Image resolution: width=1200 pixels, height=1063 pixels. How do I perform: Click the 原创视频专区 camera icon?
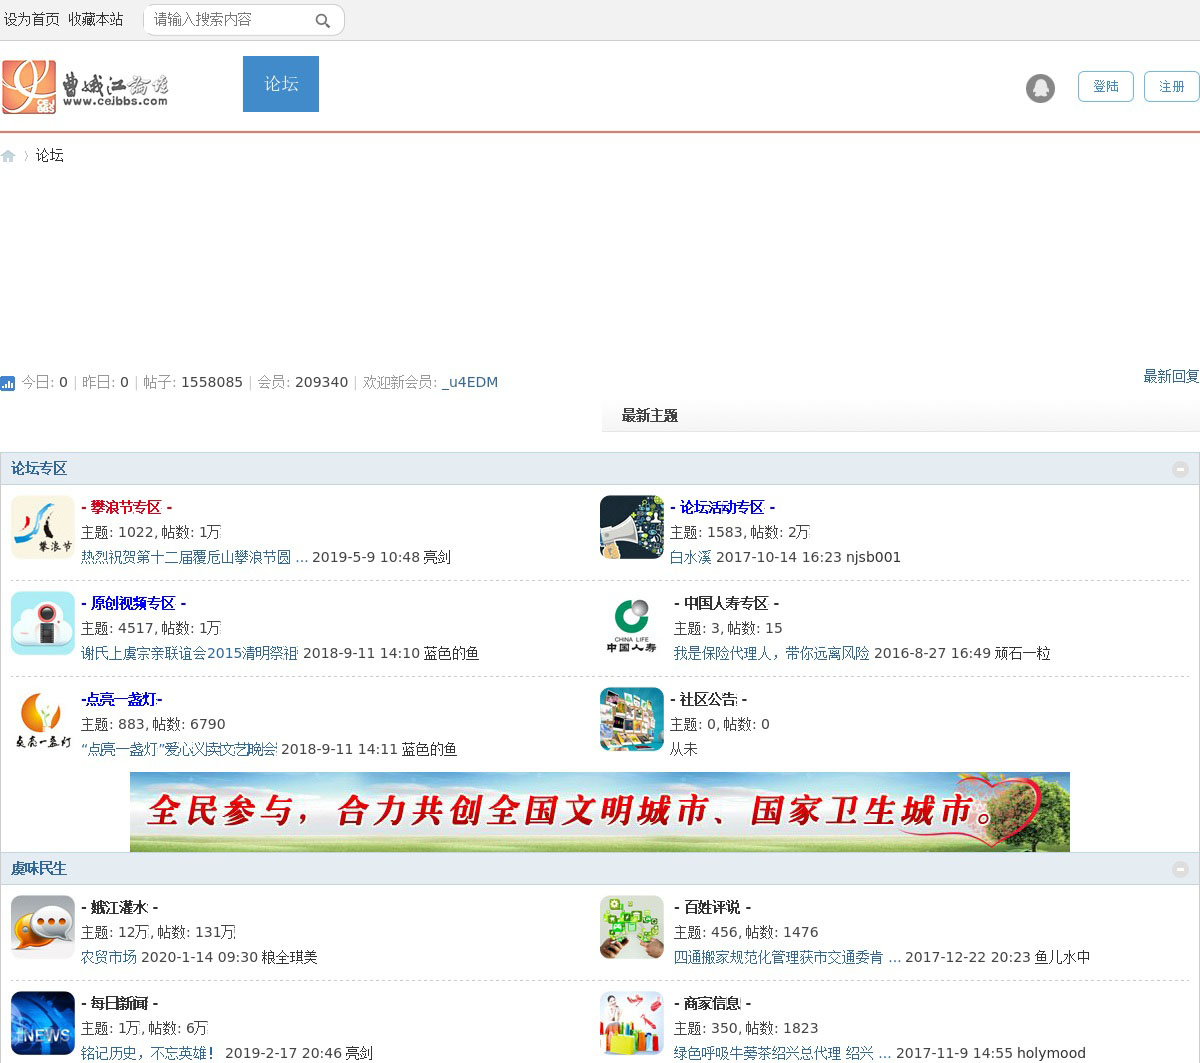pyautogui.click(x=42, y=623)
